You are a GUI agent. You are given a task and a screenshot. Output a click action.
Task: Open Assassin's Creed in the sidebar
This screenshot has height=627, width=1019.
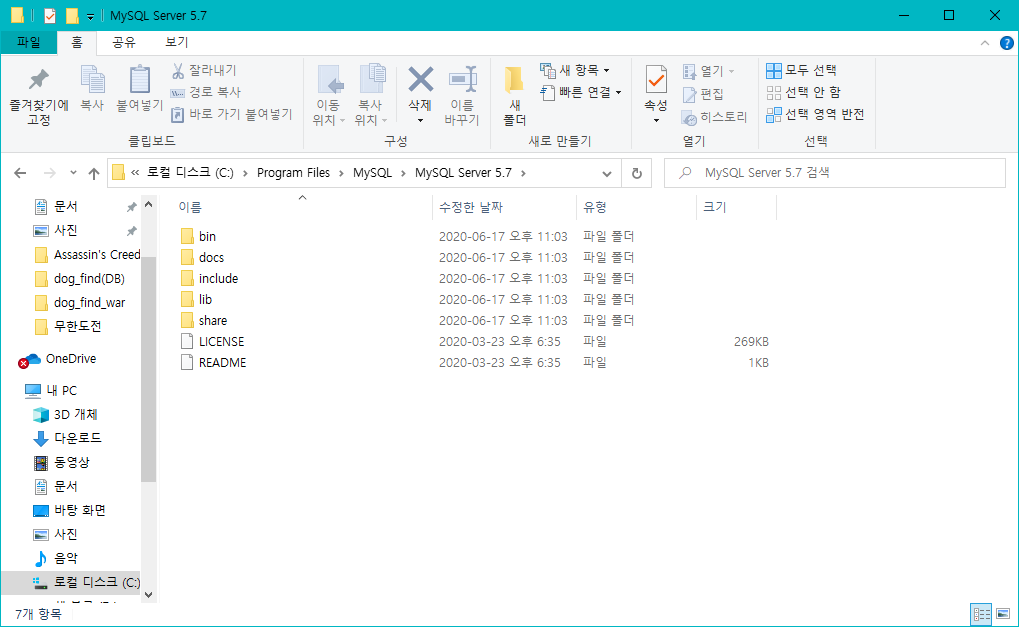tap(87, 255)
